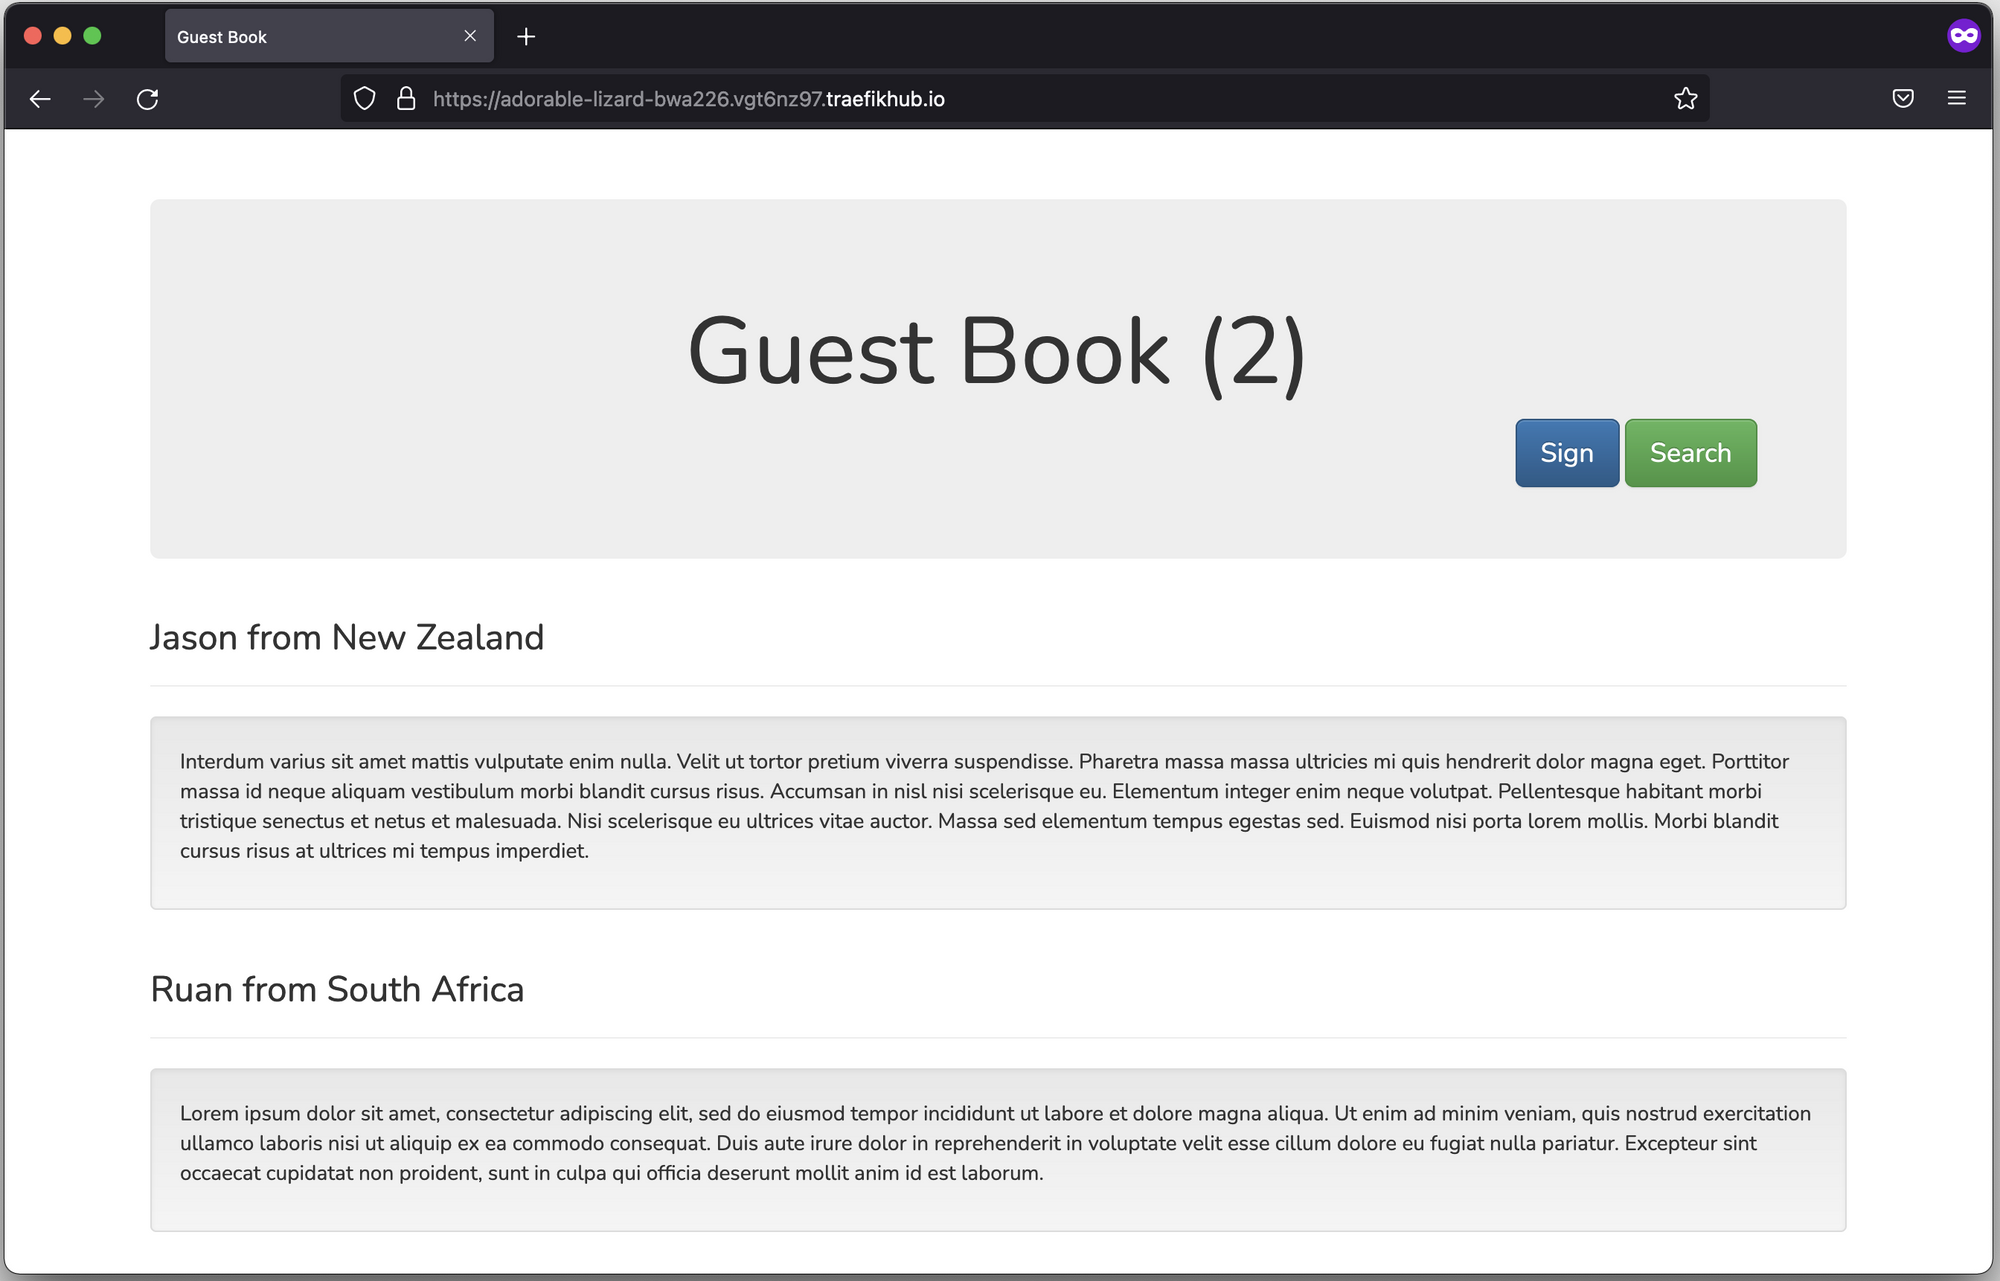
Task: Close the Guest Book tab
Action: 470,36
